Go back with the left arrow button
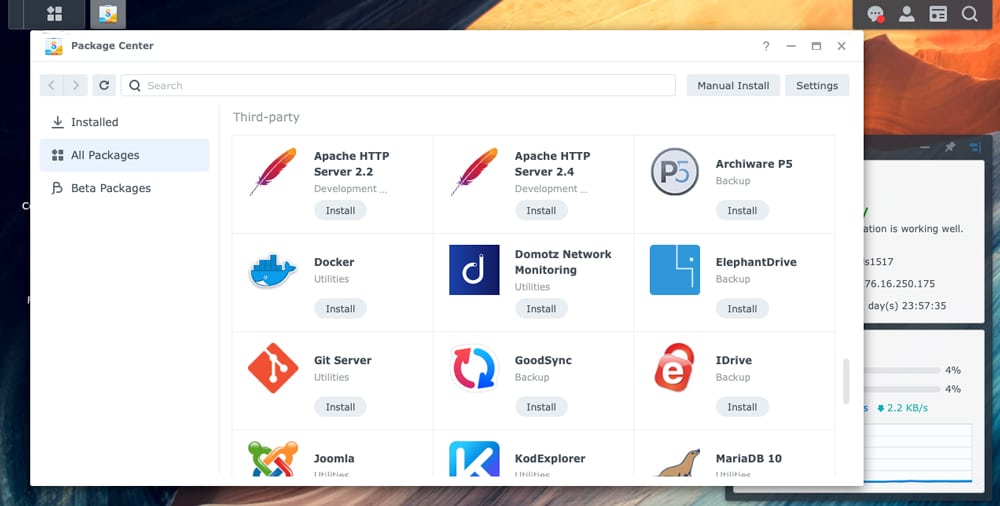 [52, 86]
